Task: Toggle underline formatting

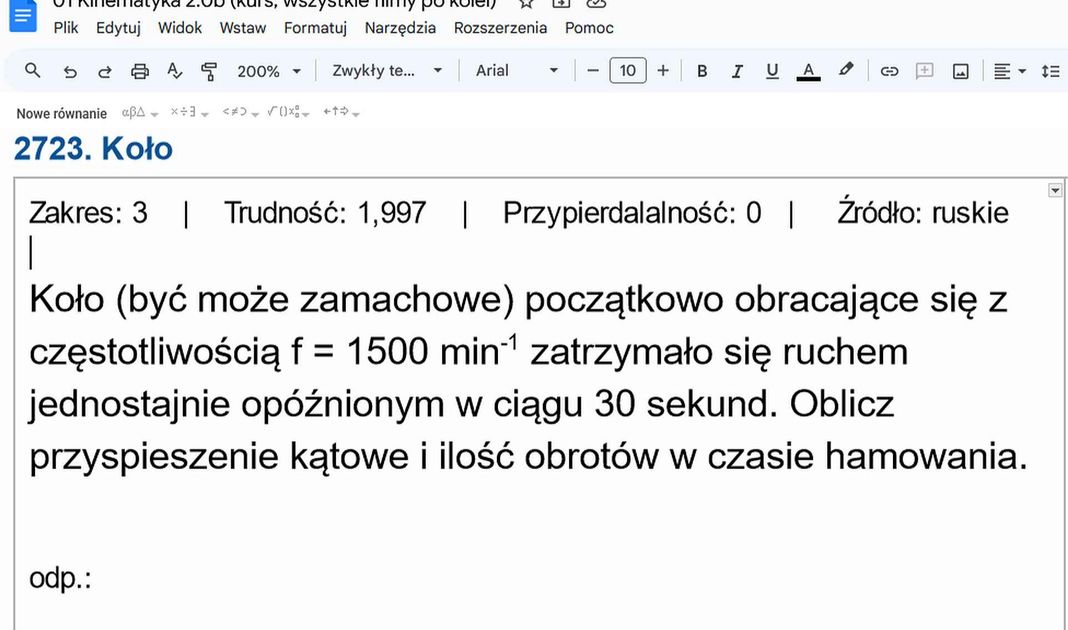Action: click(x=772, y=71)
